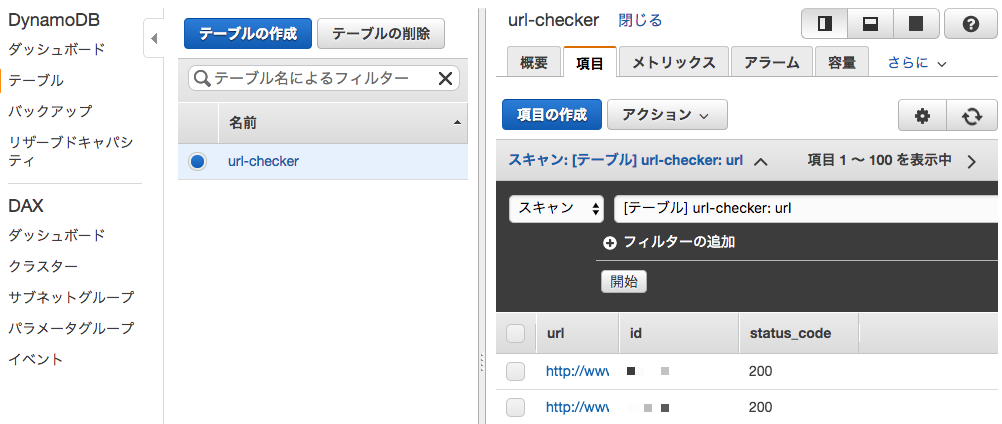Open the アラーム alarms tab

tap(772, 62)
